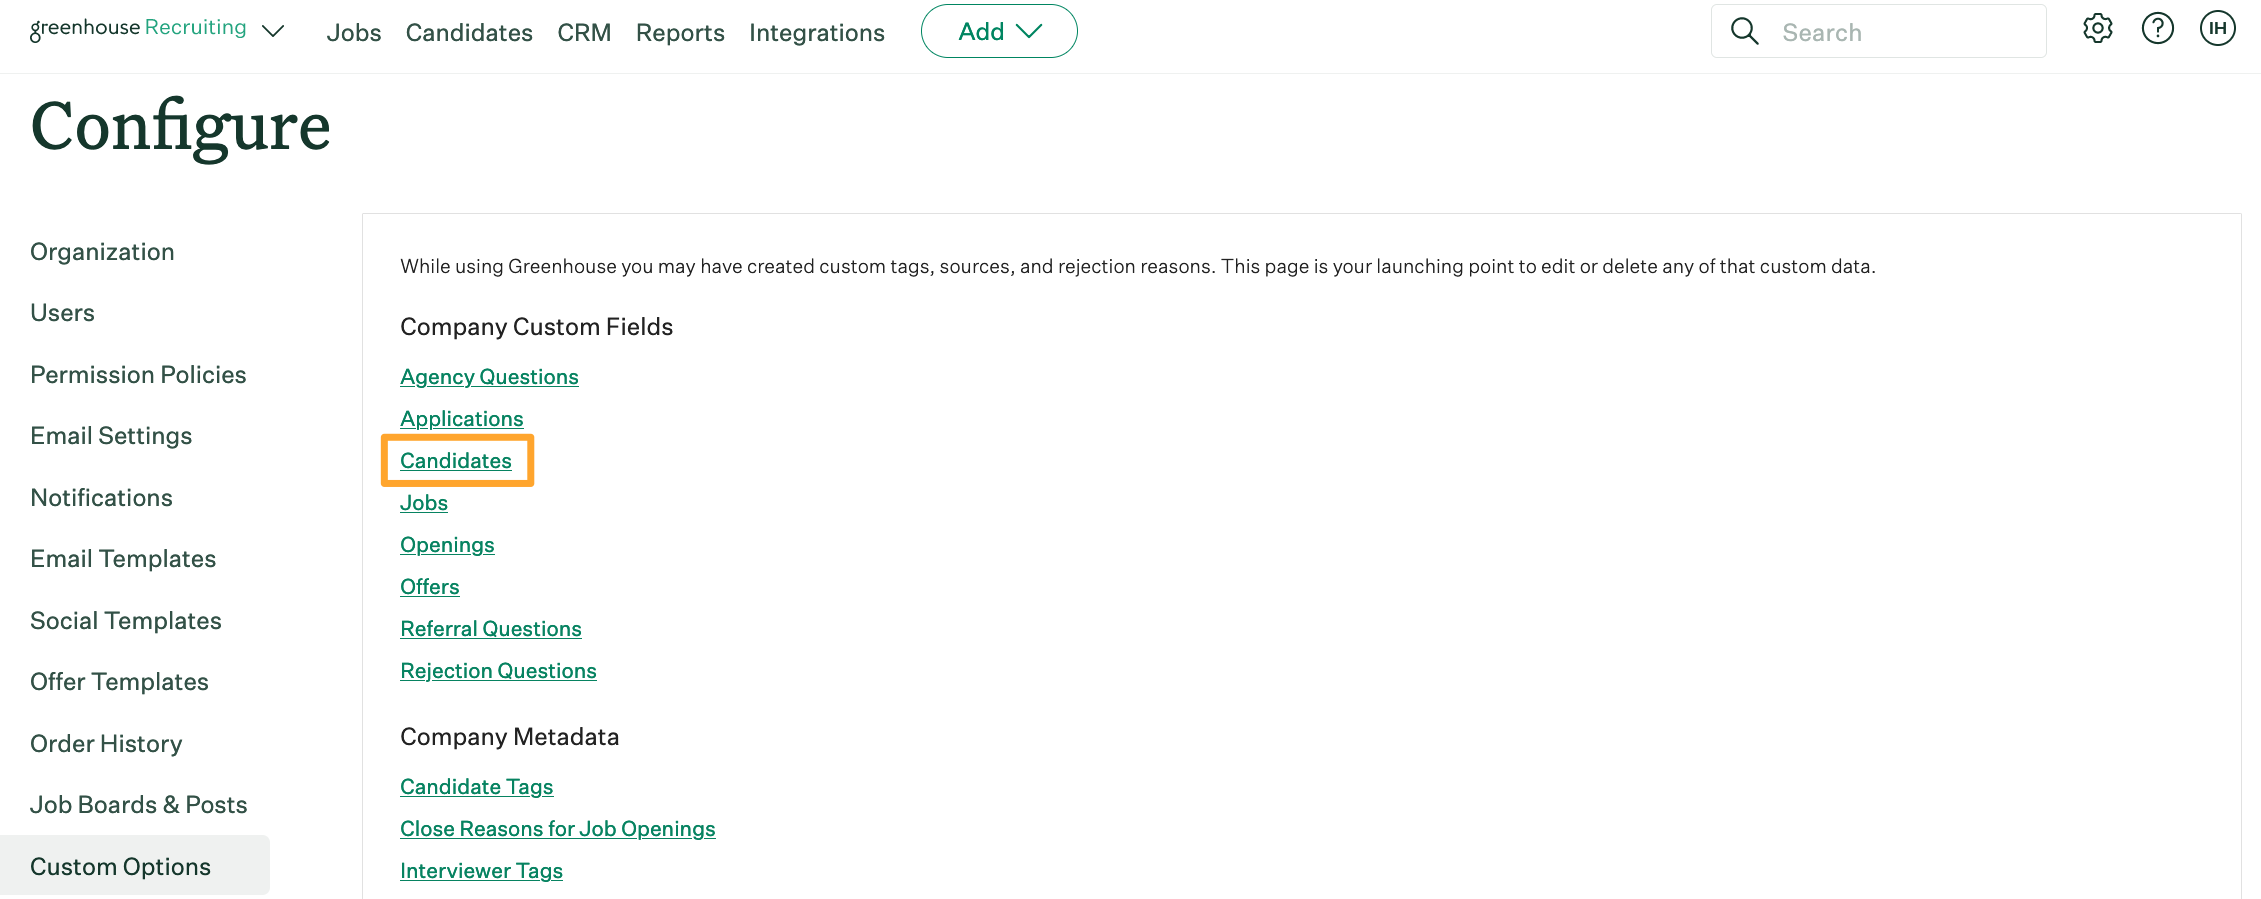Open Email Settings in the sidebar

pyautogui.click(x=111, y=436)
